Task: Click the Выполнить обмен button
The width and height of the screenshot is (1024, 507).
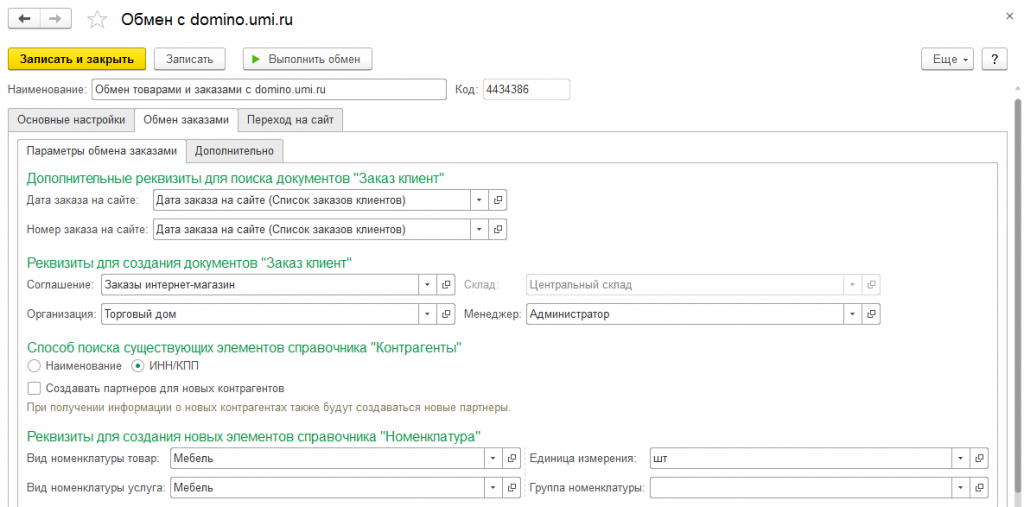Action: (308, 60)
